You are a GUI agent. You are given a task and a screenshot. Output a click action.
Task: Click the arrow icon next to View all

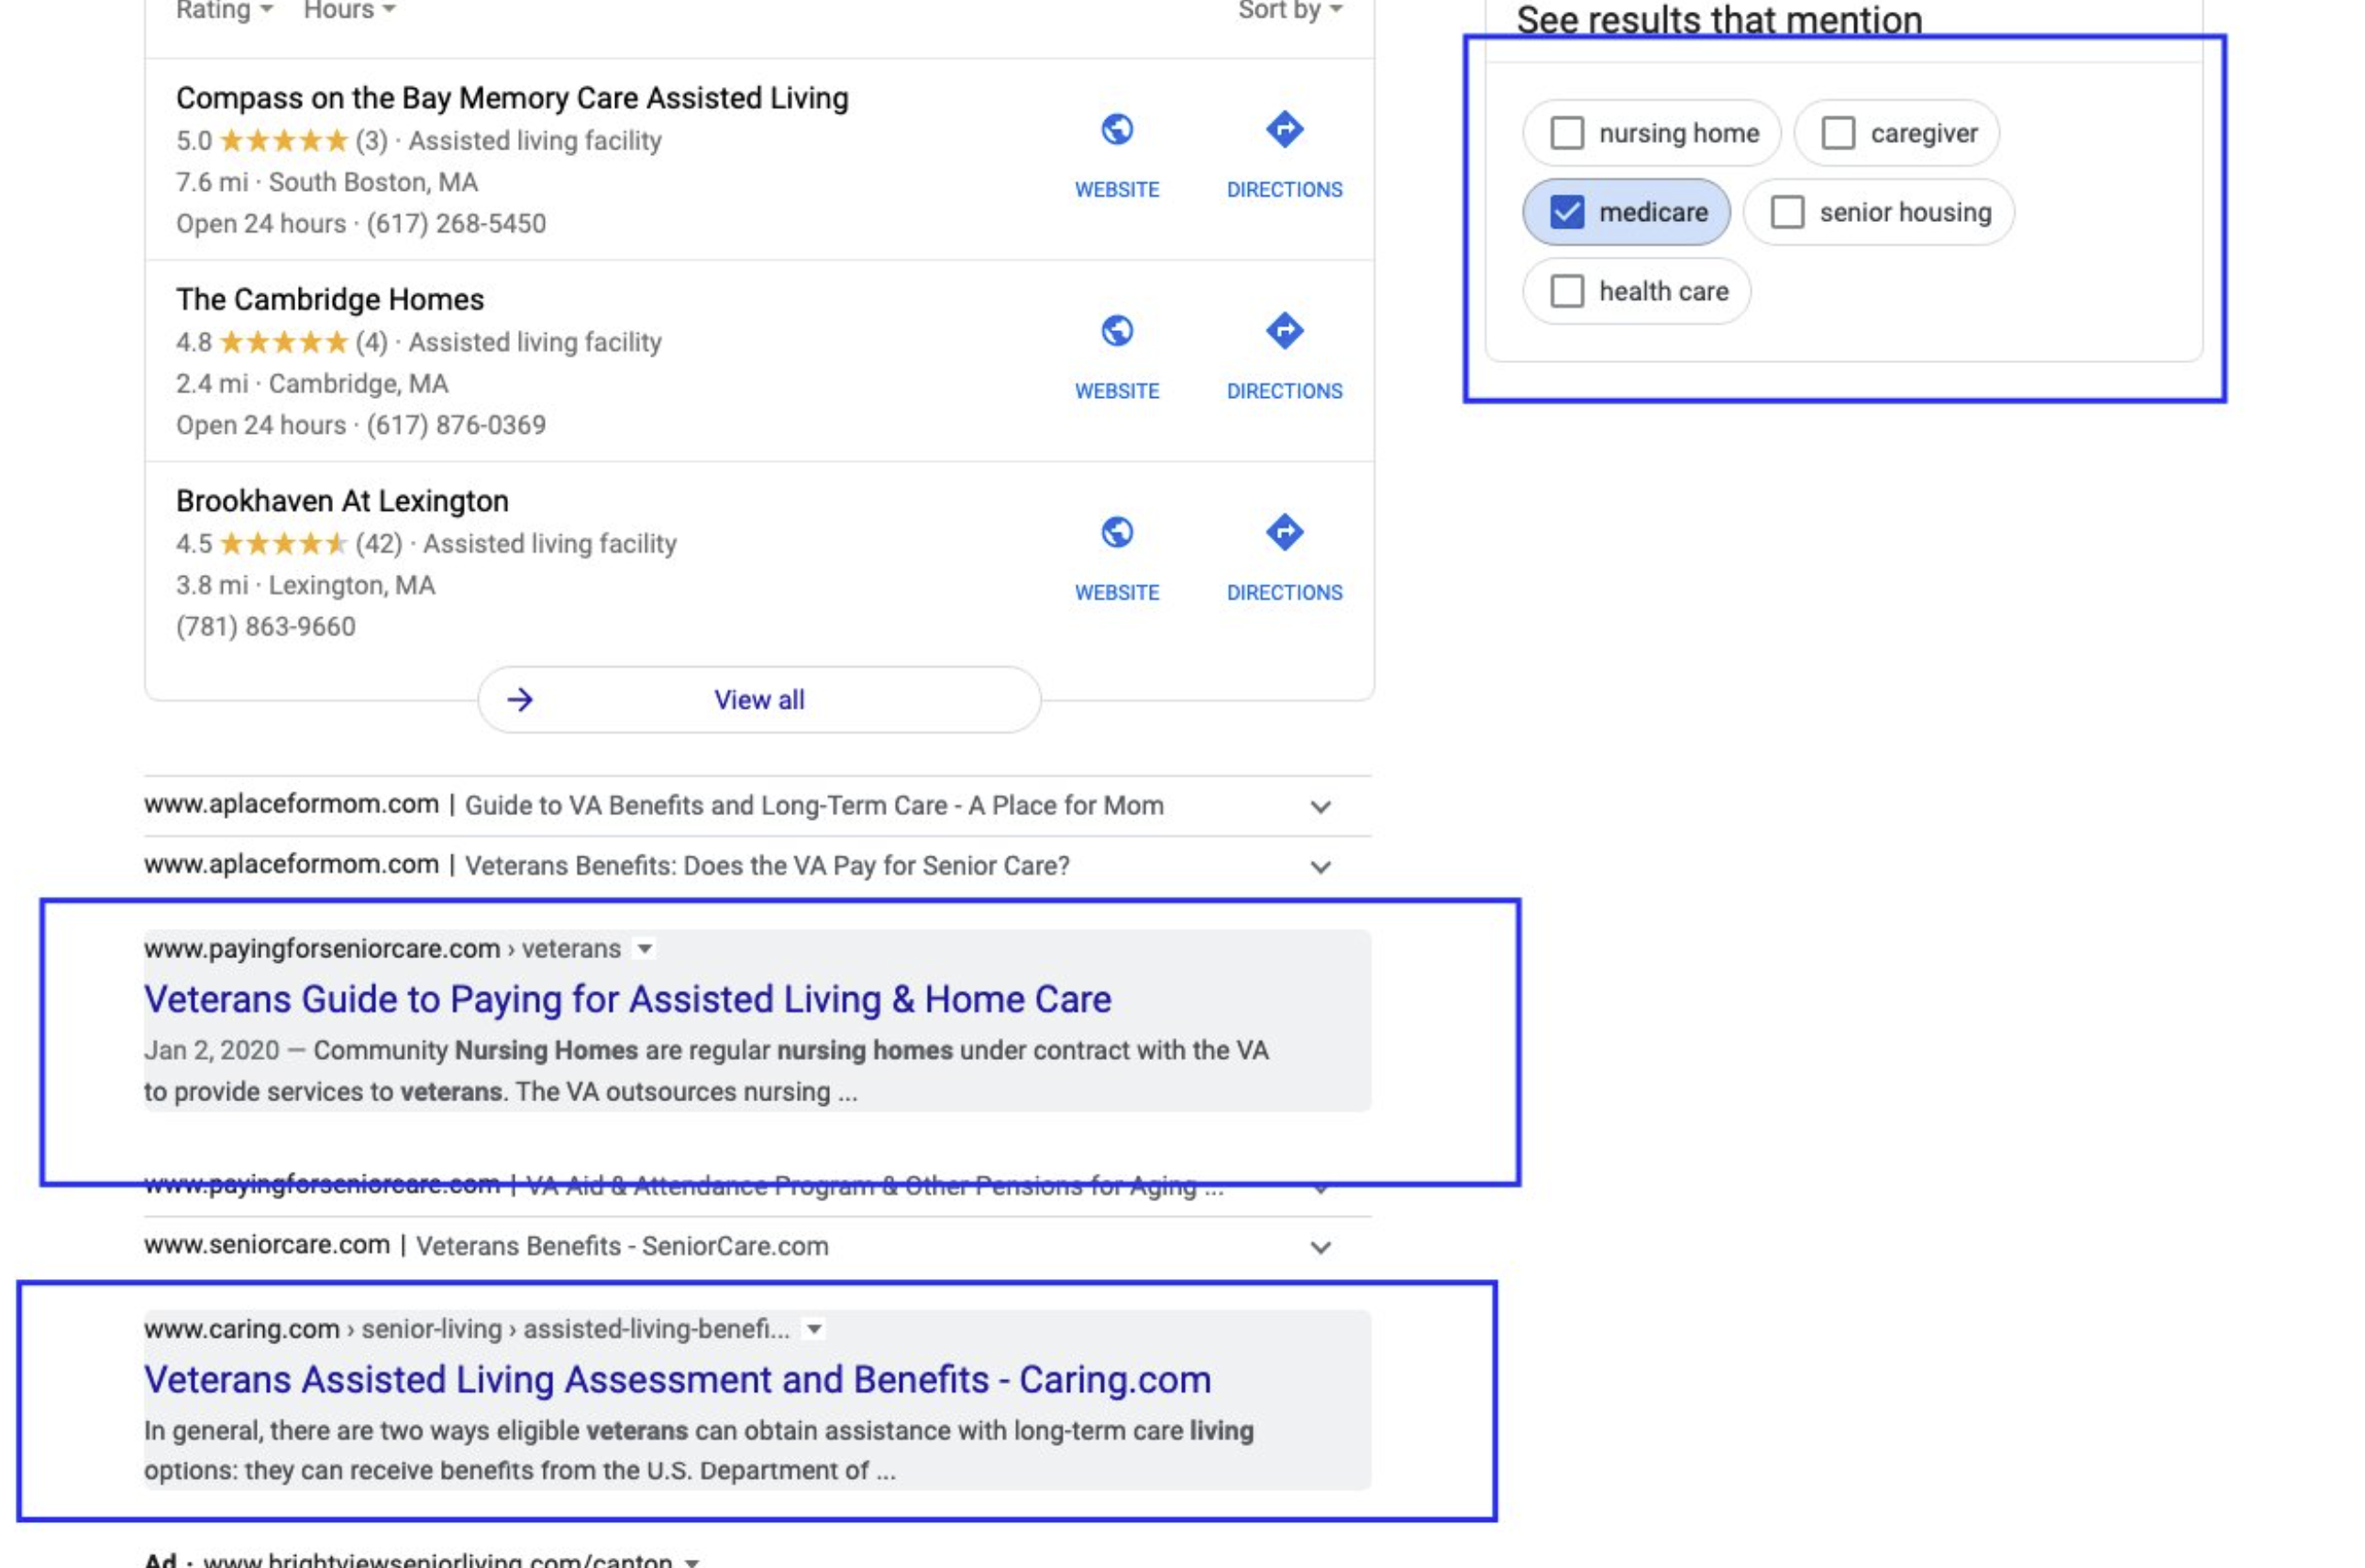(522, 700)
